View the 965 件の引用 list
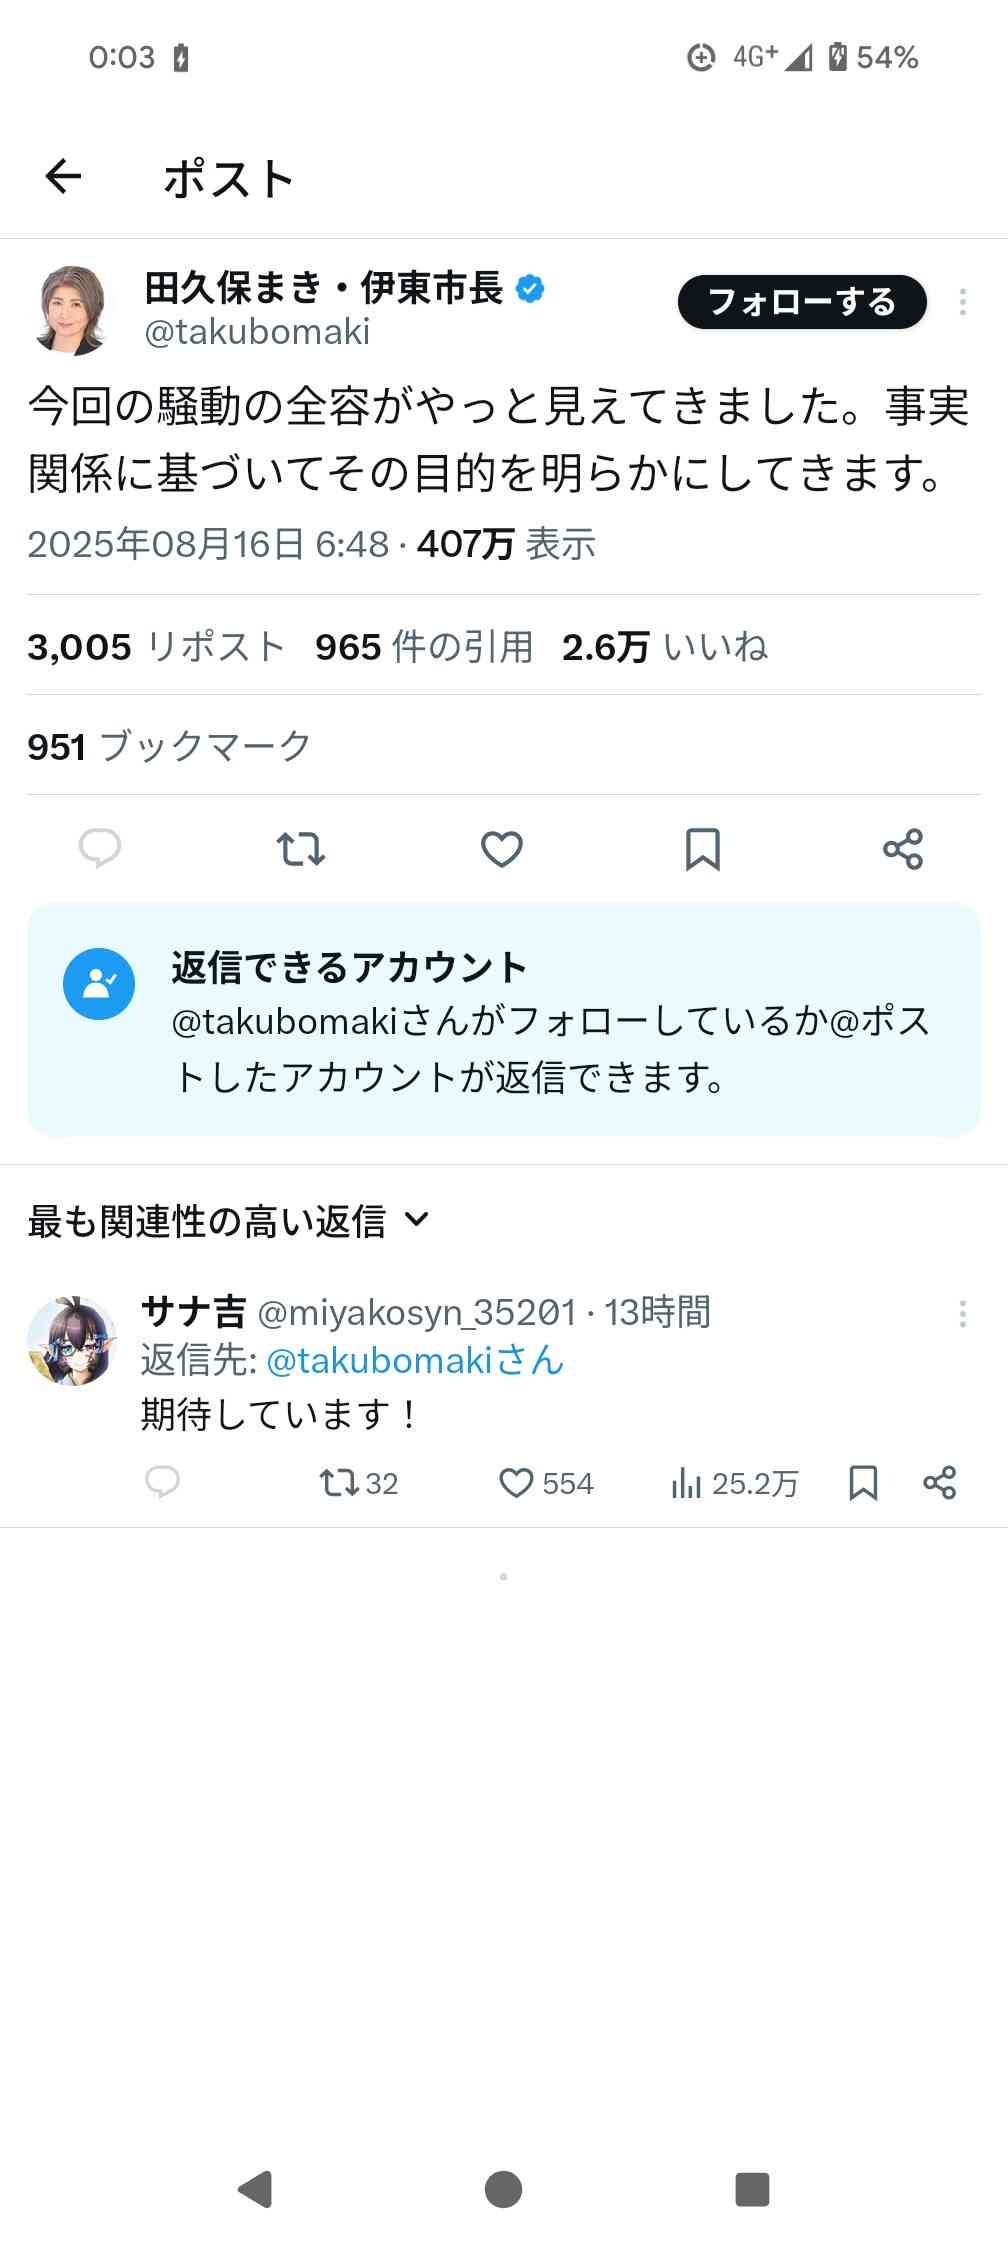 [x=424, y=647]
